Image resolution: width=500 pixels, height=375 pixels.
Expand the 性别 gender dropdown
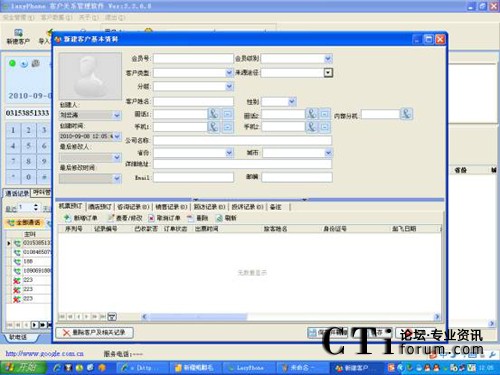point(292,101)
